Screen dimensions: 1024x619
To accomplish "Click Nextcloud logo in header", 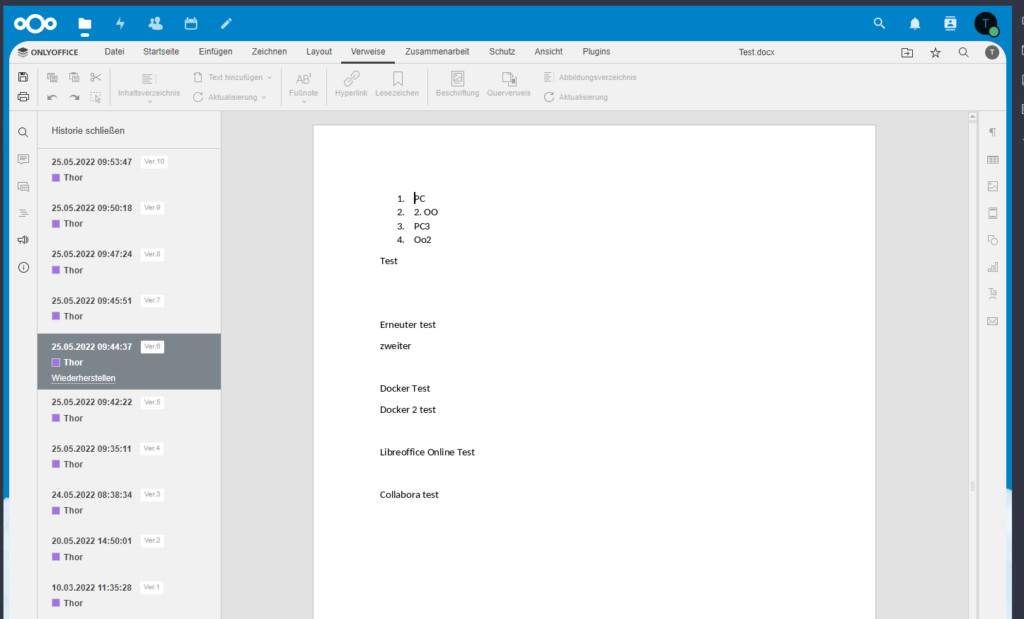I will point(35,24).
